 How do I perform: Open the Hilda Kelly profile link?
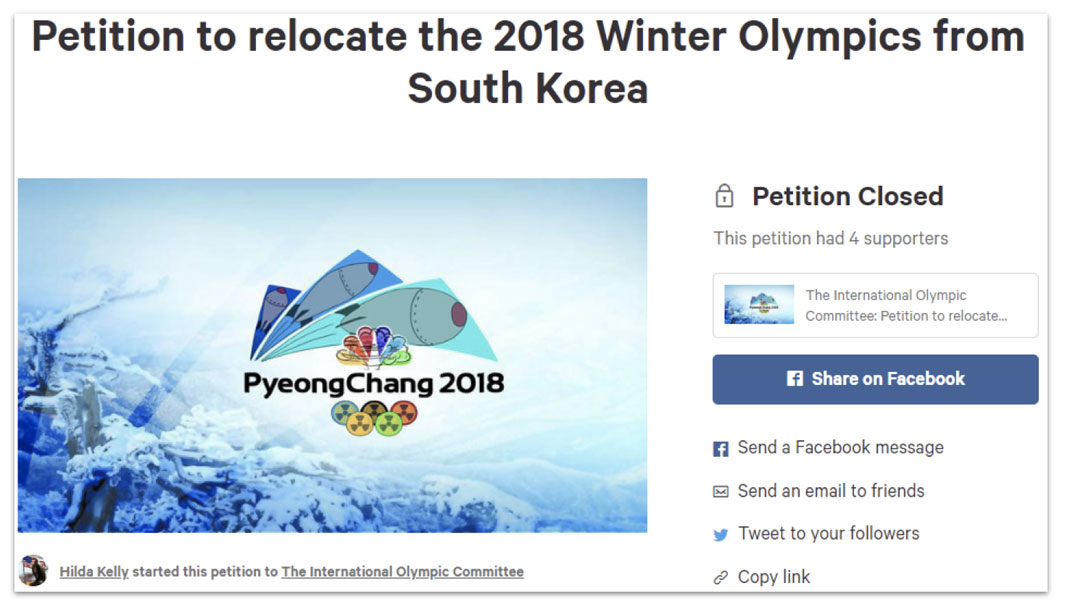point(94,572)
